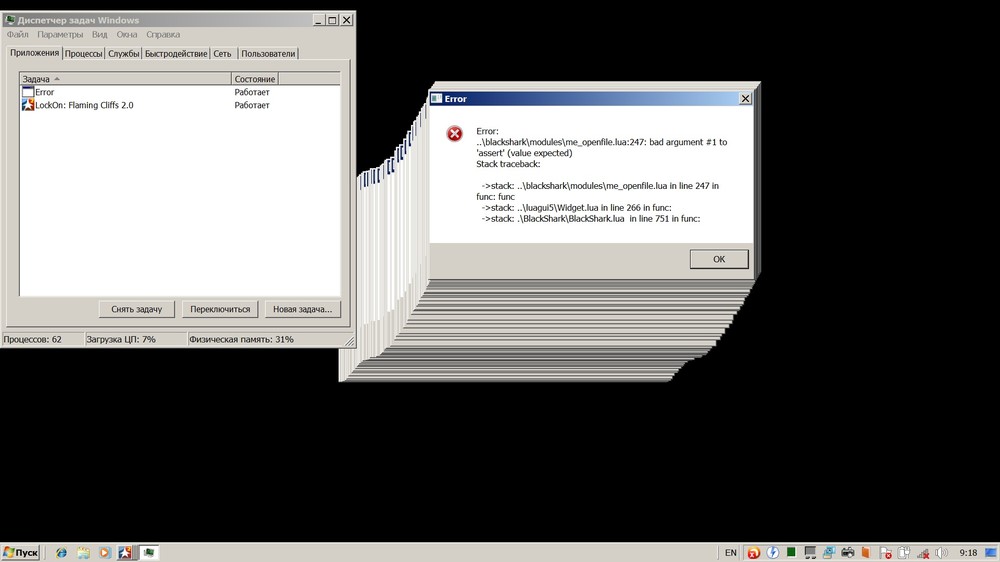Click the green square CPU meter tray icon
Viewport: 1000px width, 562px height.
coord(791,552)
